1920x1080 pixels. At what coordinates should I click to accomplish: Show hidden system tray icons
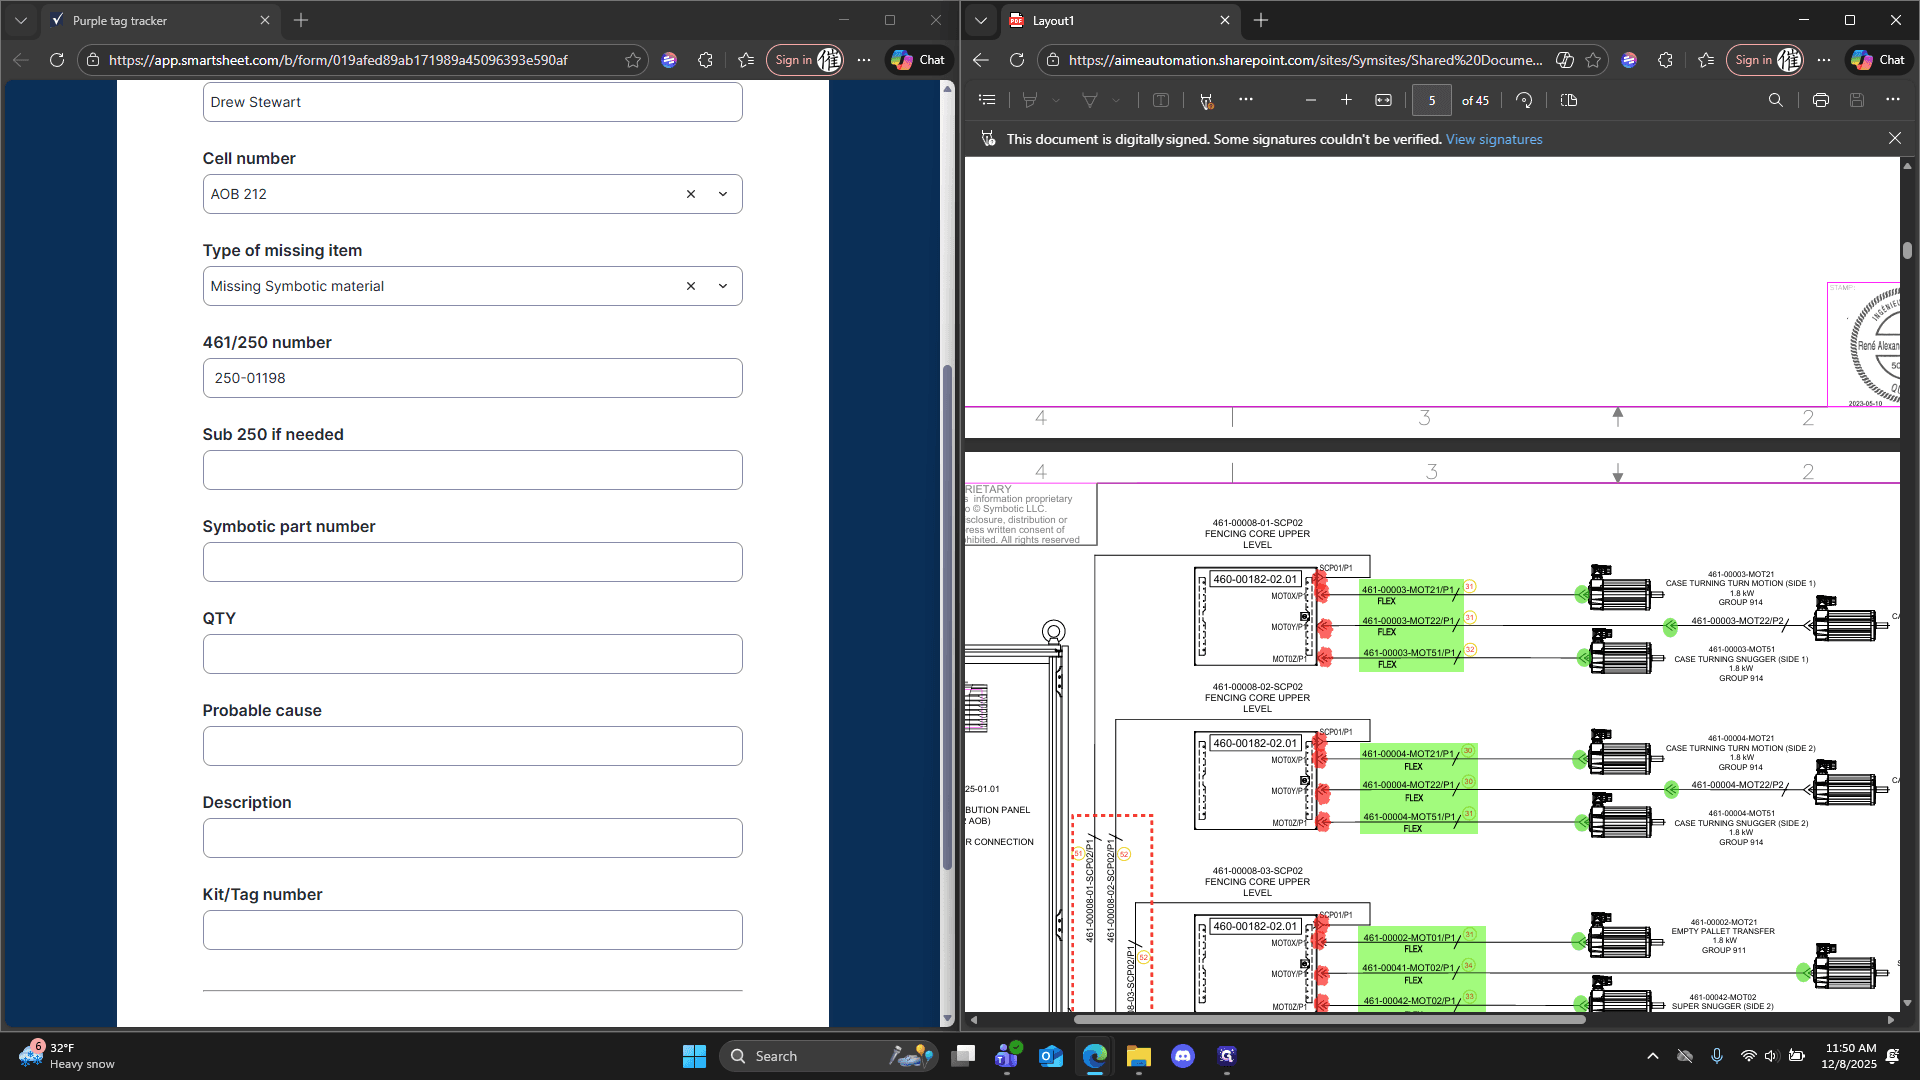pos(1652,1056)
